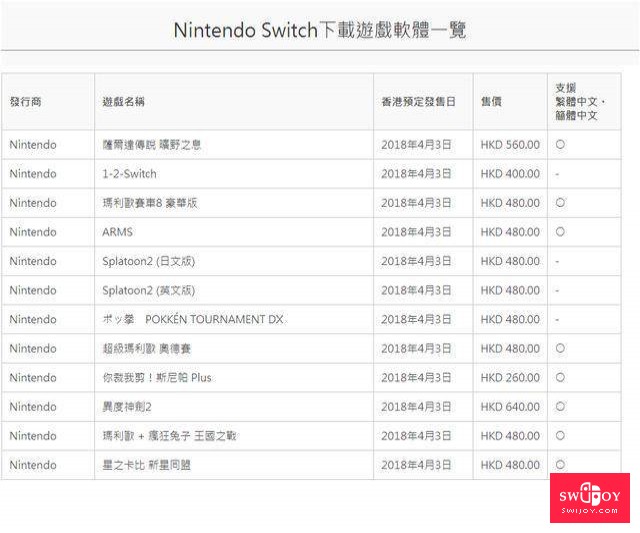This screenshot has height=533, width=640.
Task: Click Splatoon2 (英文版) game name
Action: 149,291
